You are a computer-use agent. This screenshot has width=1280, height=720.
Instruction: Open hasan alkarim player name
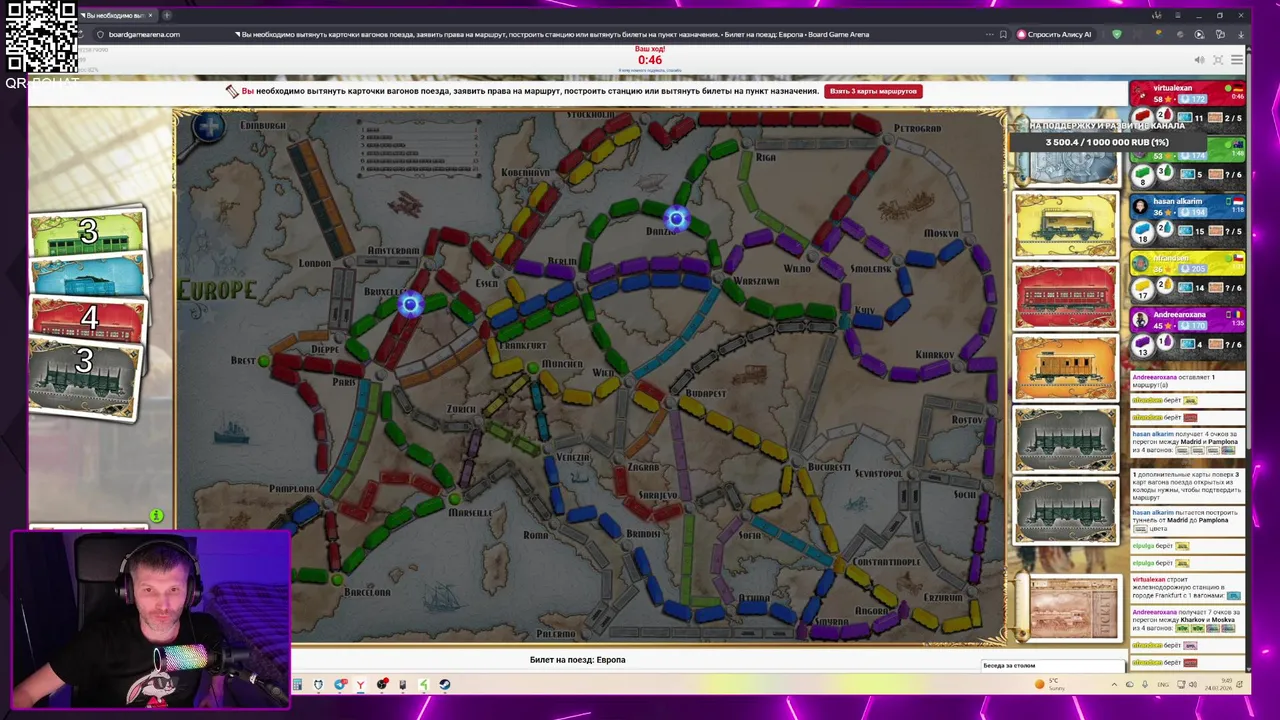(x=1178, y=201)
